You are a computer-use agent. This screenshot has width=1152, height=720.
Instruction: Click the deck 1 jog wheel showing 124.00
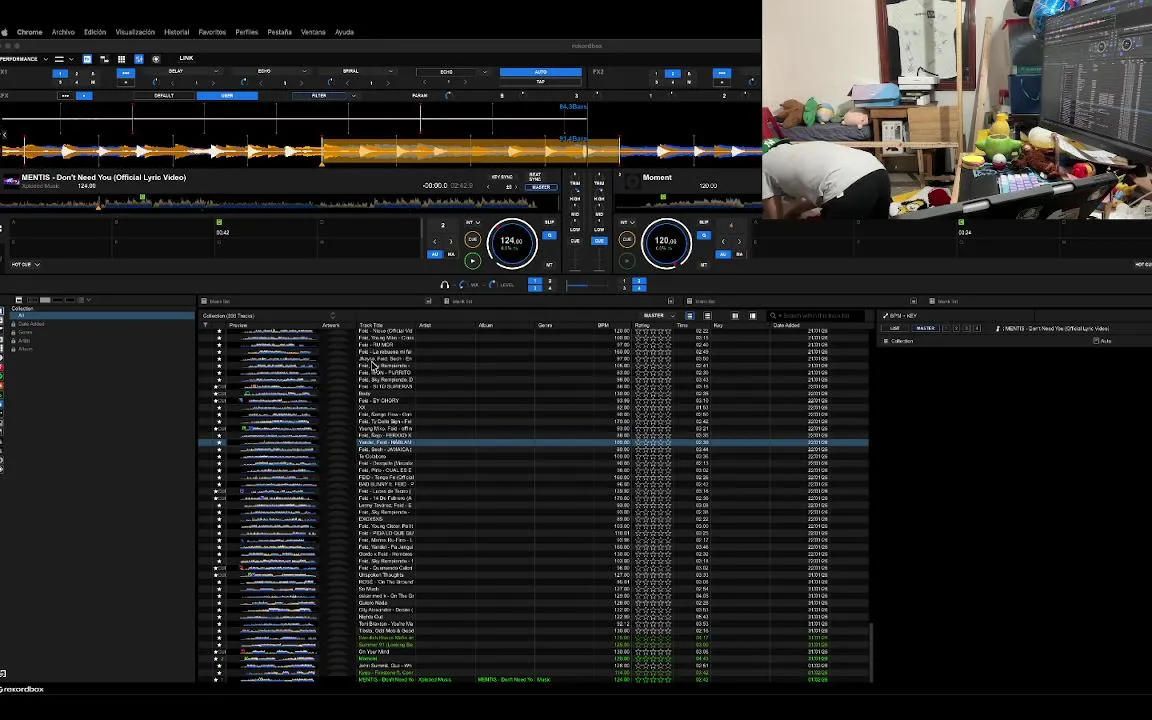(x=512, y=242)
